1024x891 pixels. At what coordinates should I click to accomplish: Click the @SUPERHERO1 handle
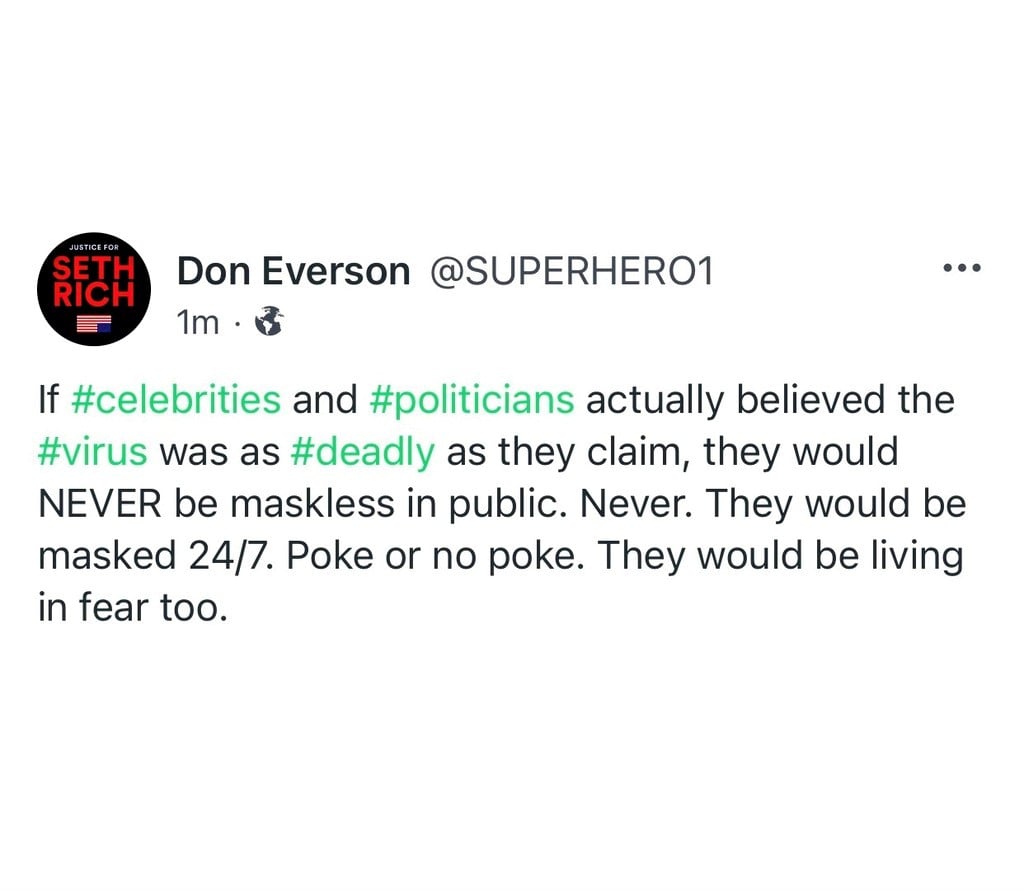[571, 271]
